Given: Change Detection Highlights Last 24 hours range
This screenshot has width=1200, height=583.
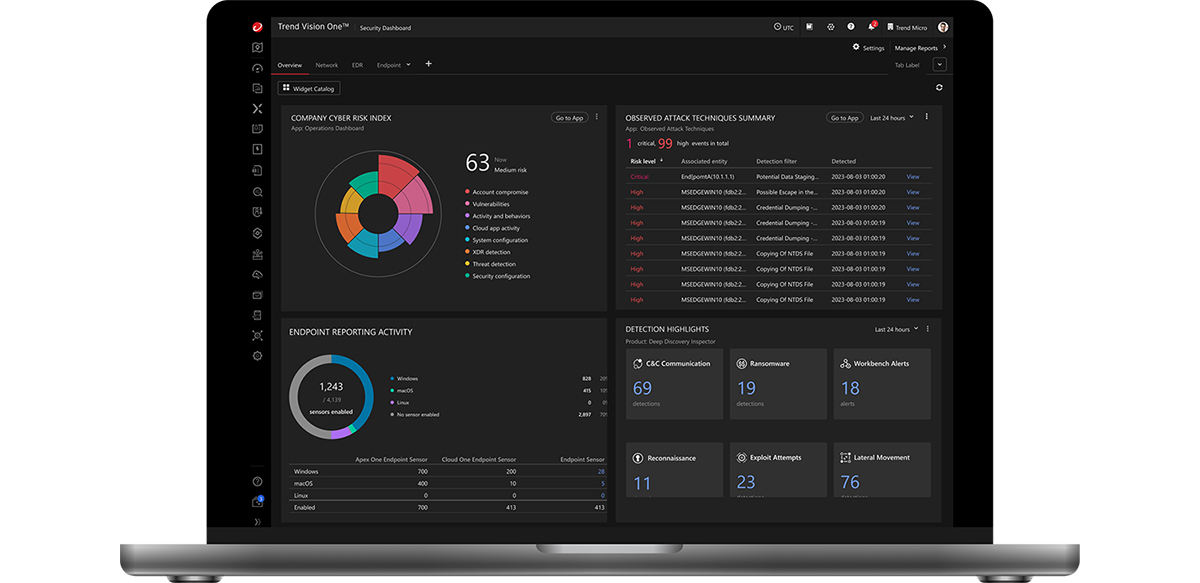Looking at the screenshot, I should pyautogui.click(x=896, y=329).
